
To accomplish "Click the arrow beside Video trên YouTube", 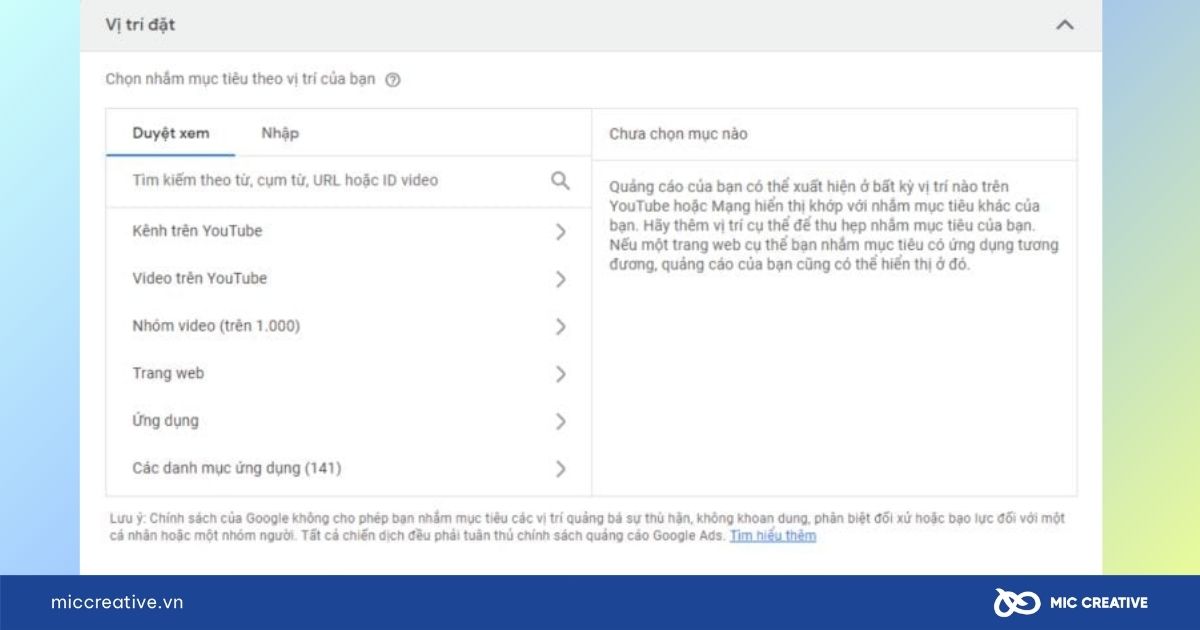I will click(x=560, y=278).
